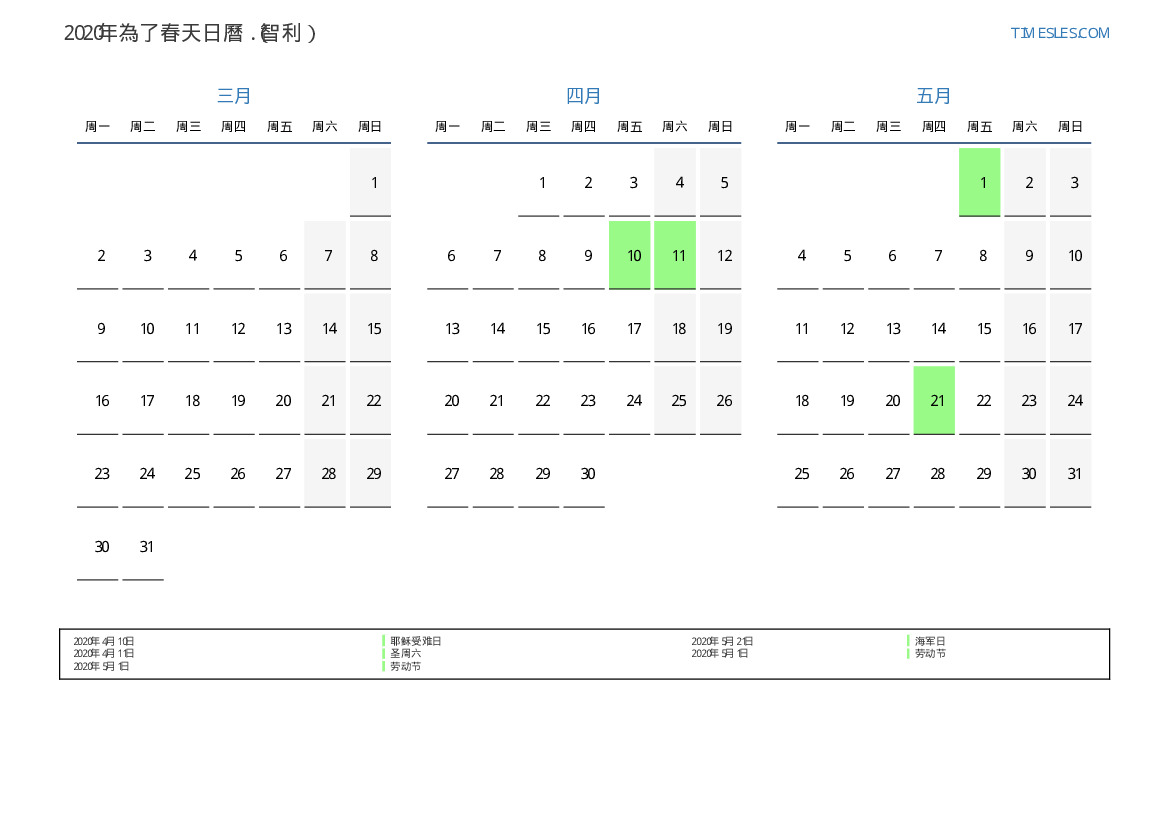Screen dimensions: 1169x827
Task: Select April 22 in the calendar
Action: pos(542,400)
